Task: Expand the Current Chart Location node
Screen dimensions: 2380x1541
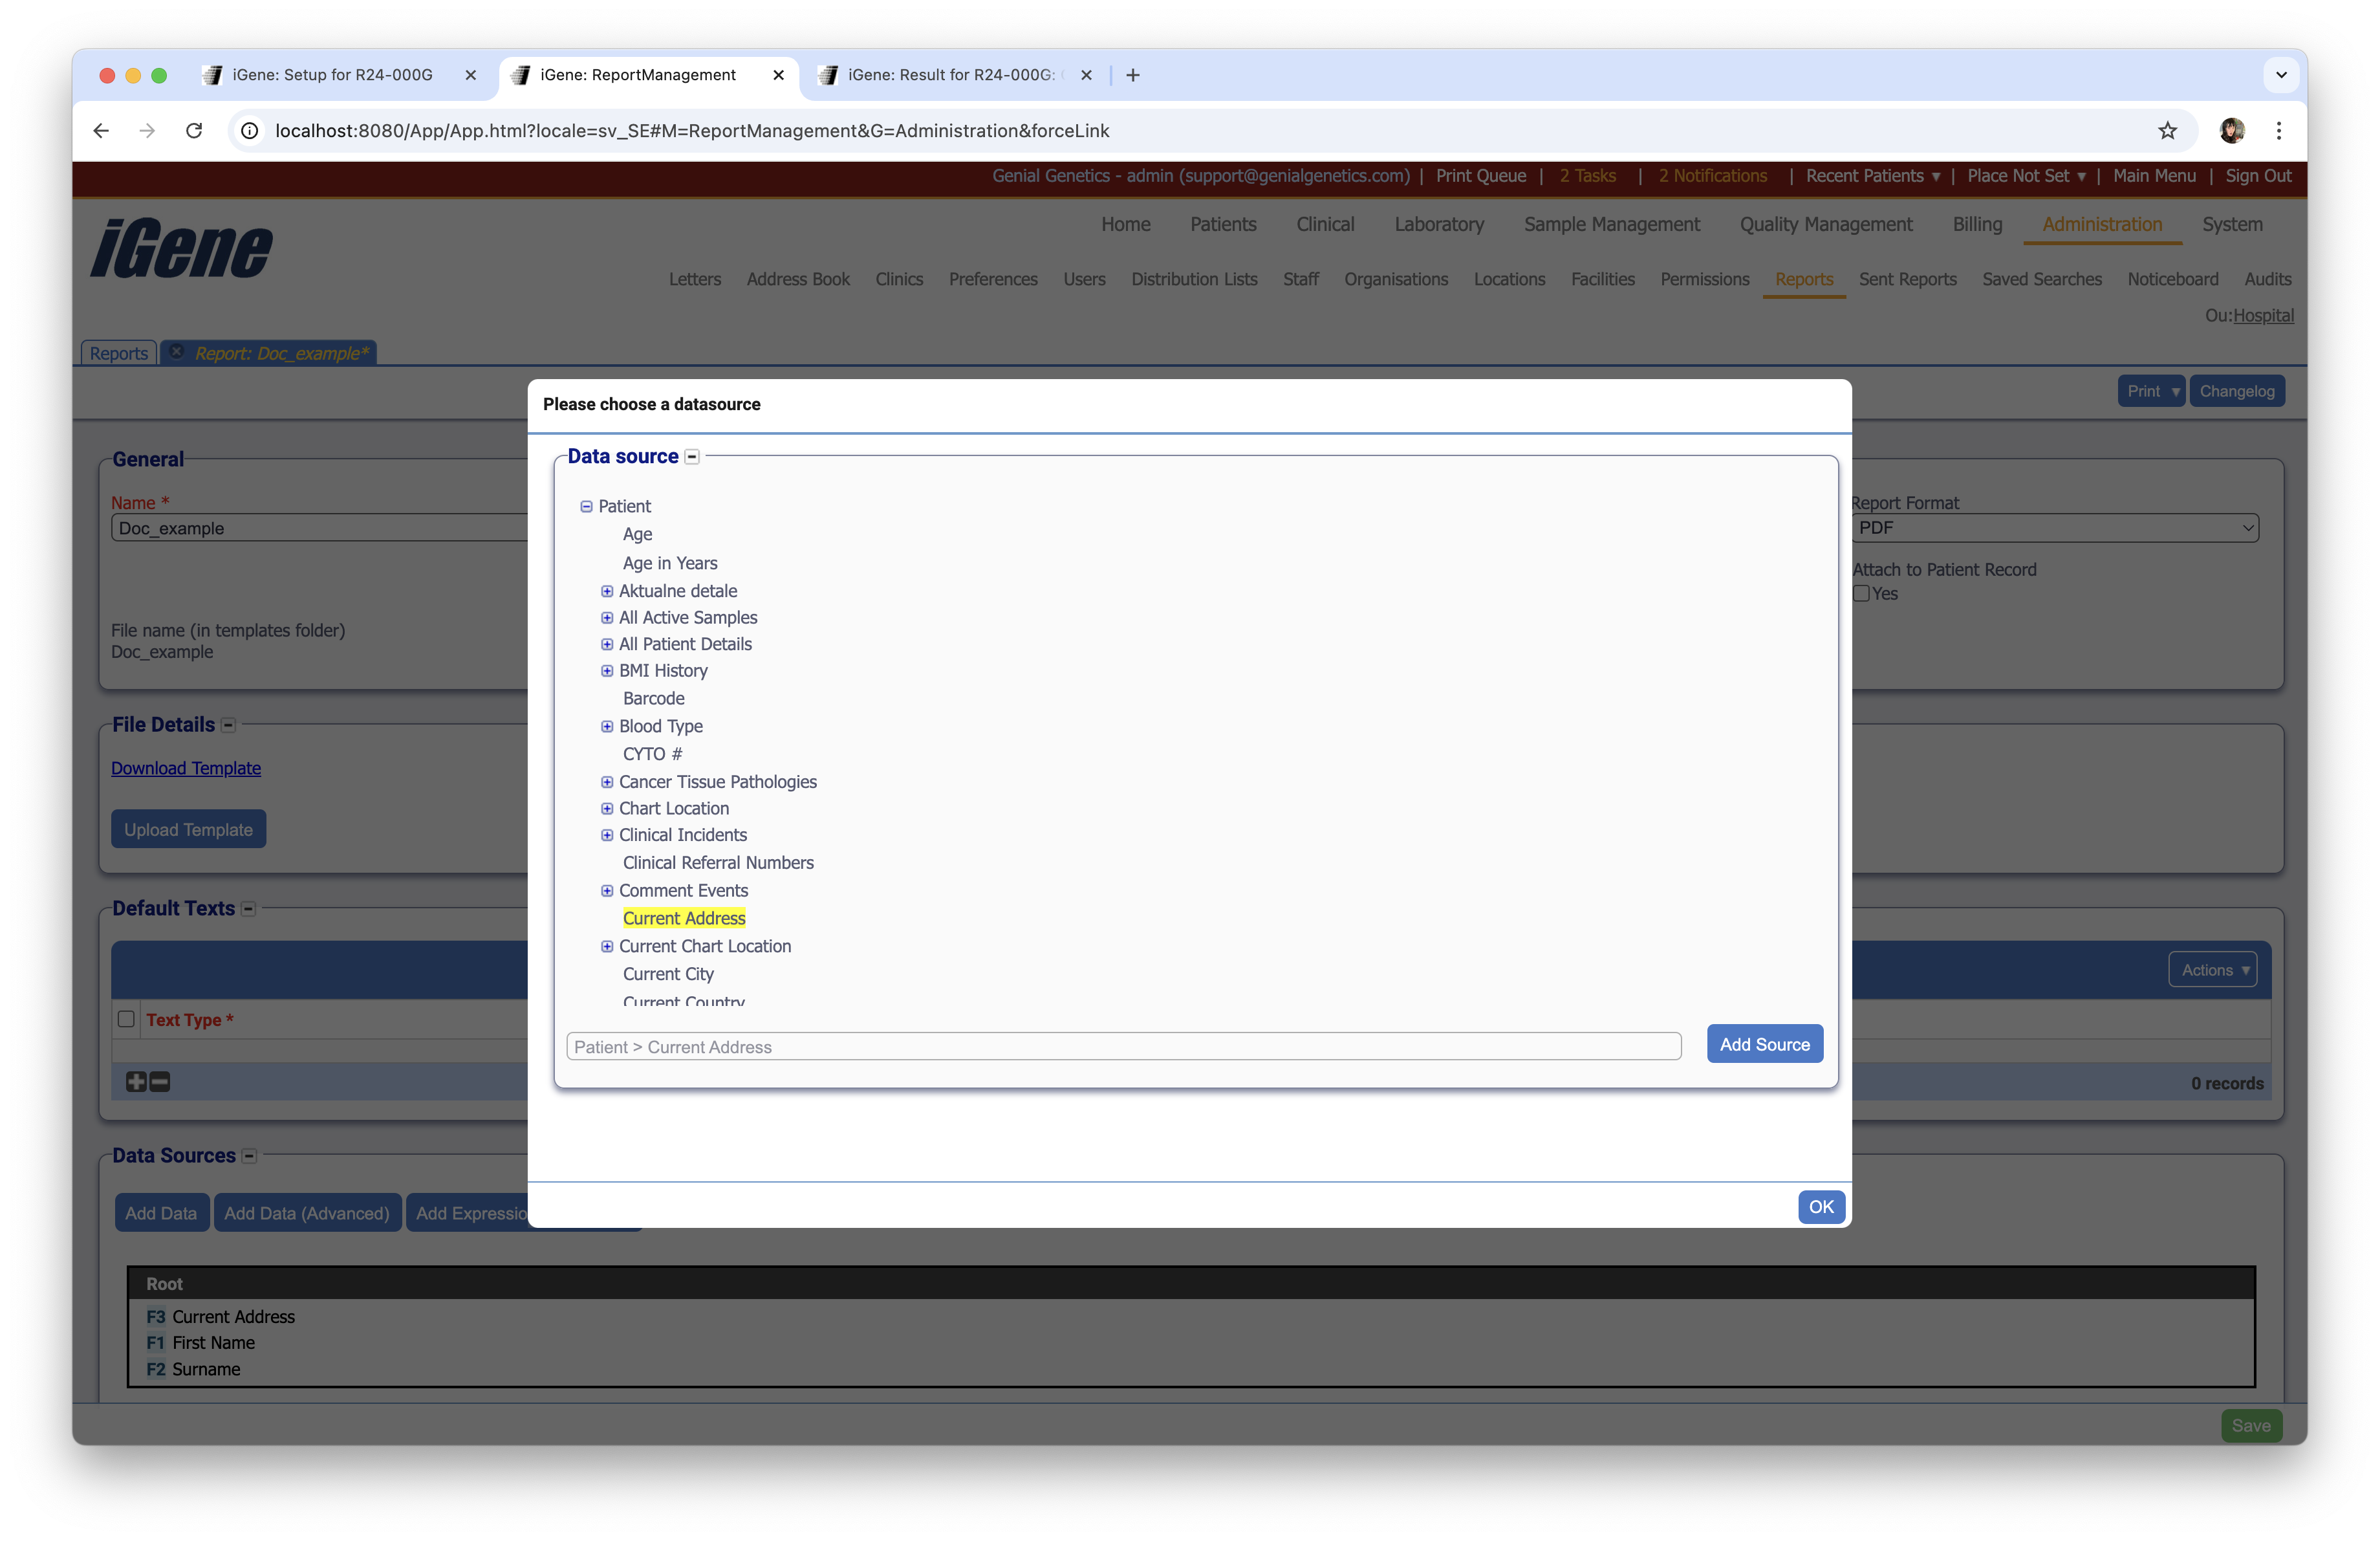Action: point(607,946)
